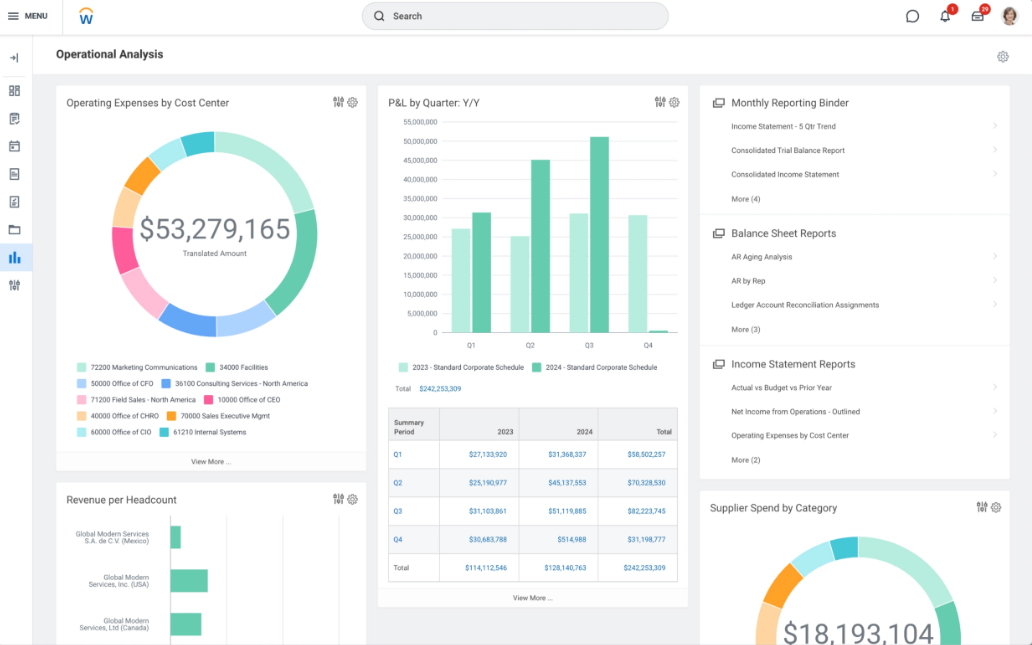Click the chat assistant bubble icon
The image size is (1032, 645).
coord(912,16)
